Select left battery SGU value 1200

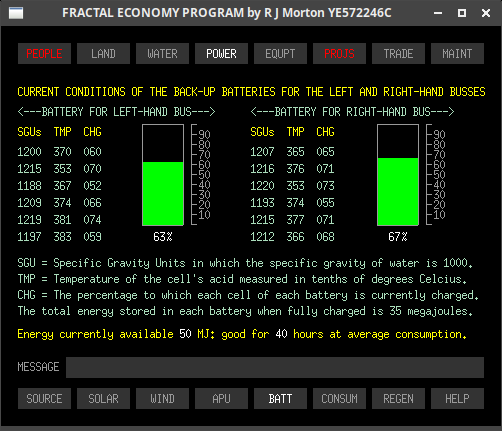[x=29, y=152]
